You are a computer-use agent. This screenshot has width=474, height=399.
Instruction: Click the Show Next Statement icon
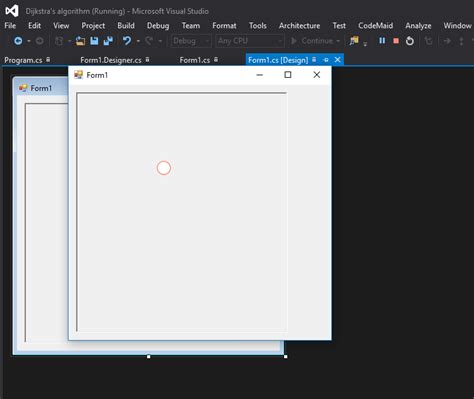point(447,41)
